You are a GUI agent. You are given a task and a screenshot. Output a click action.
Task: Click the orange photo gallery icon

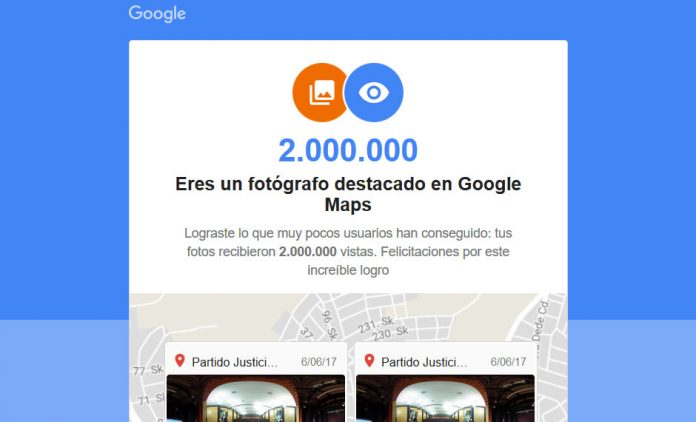click(x=320, y=92)
